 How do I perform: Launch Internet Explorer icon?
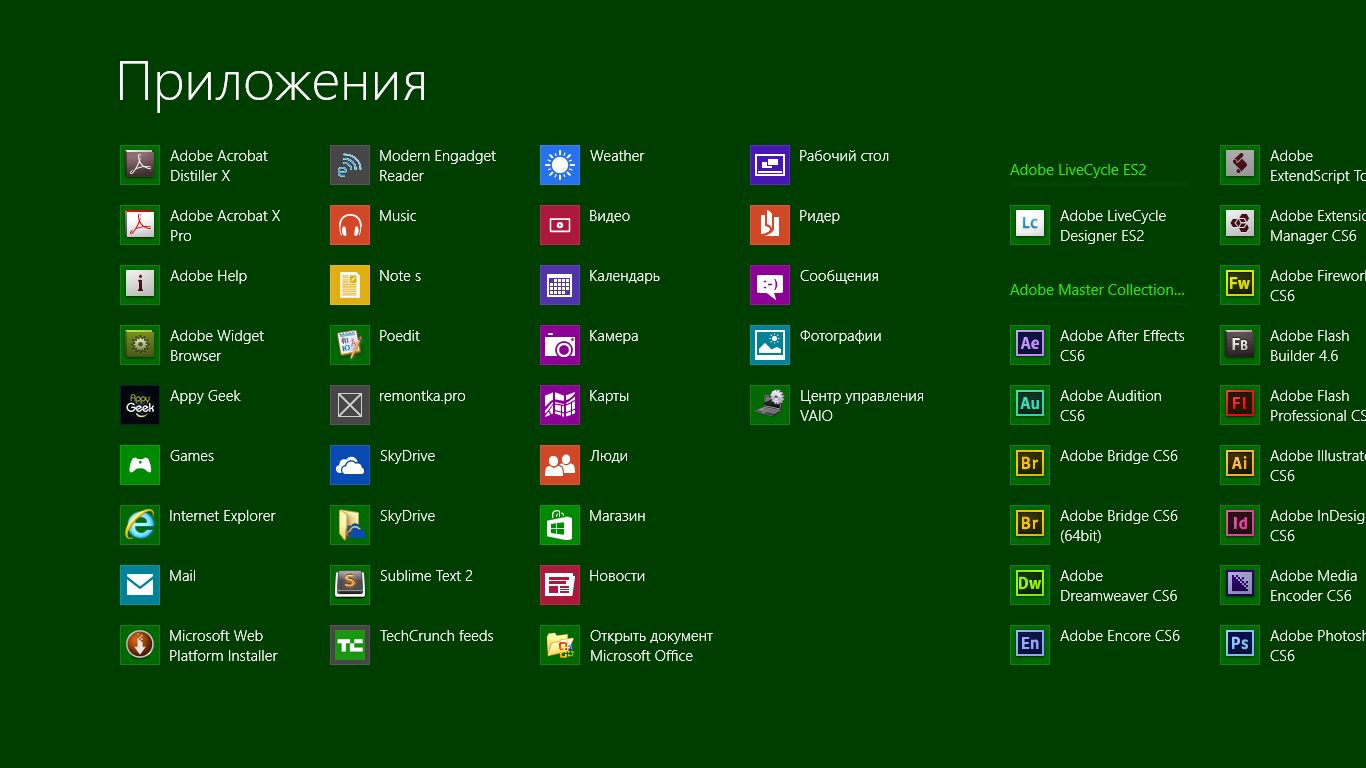click(x=140, y=525)
